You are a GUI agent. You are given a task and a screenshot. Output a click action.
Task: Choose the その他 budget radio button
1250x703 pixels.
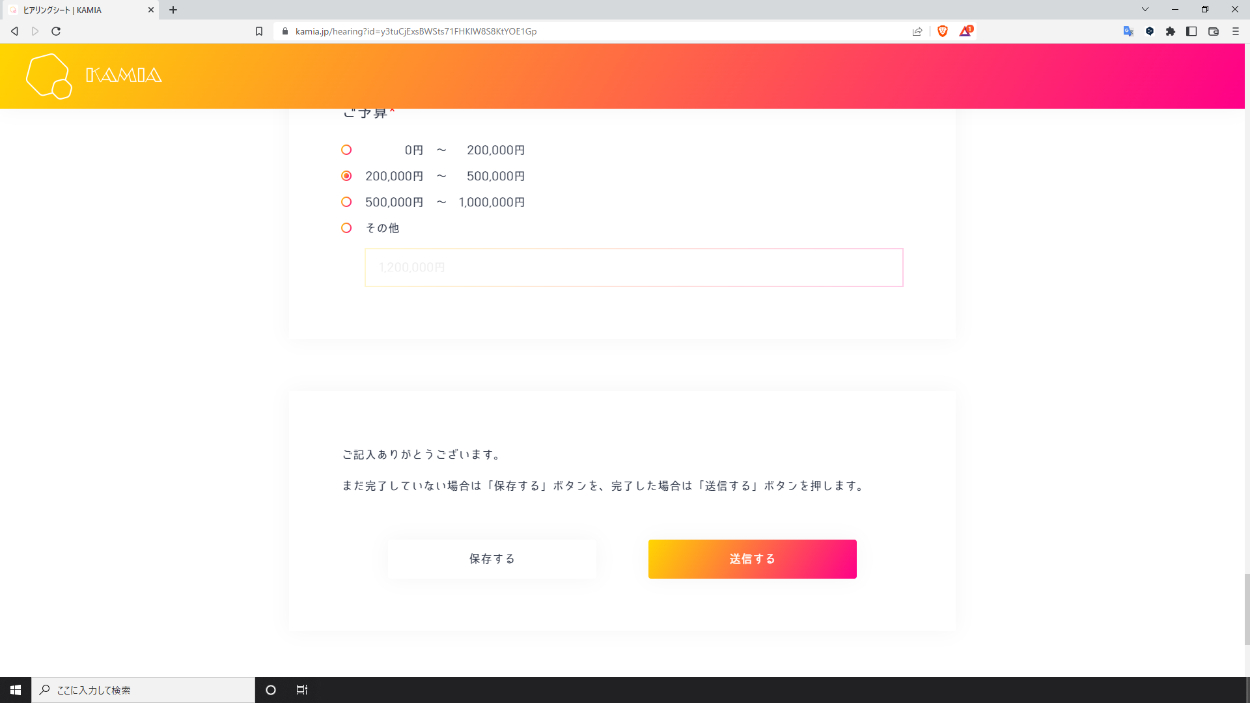coord(347,228)
